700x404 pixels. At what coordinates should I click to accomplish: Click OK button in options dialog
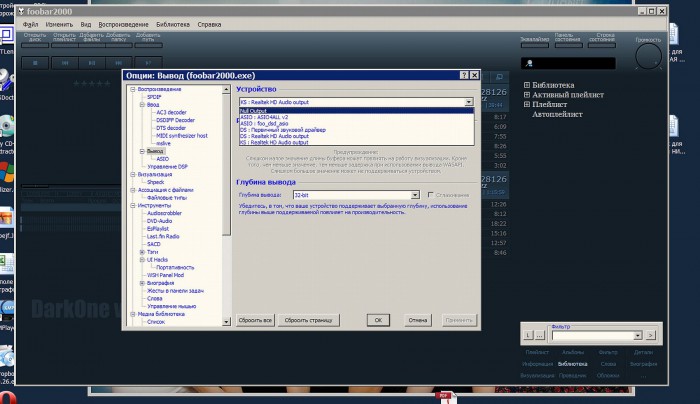pyautogui.click(x=378, y=320)
